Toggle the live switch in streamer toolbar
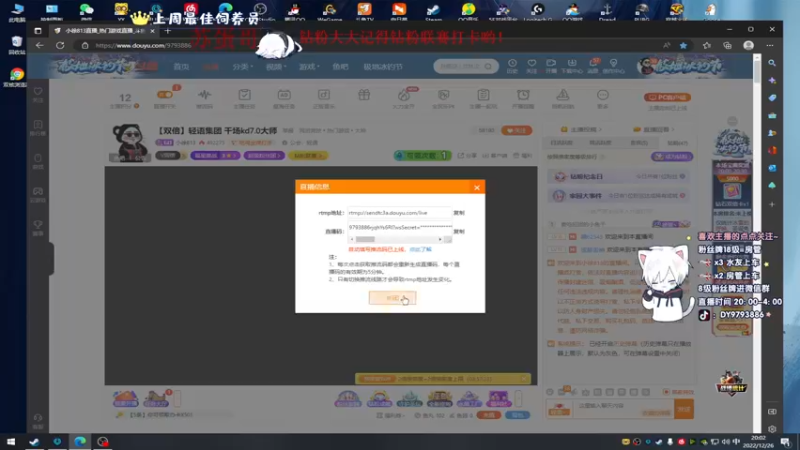The image size is (800, 450). point(165,95)
